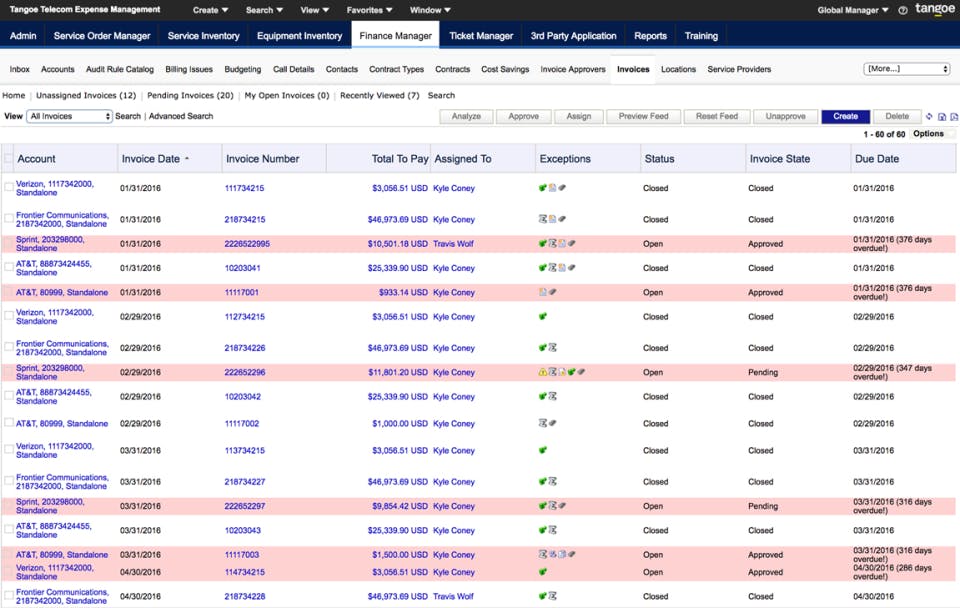Click the sort arrow on Invoice Date
This screenshot has width=960, height=608.
(187, 159)
